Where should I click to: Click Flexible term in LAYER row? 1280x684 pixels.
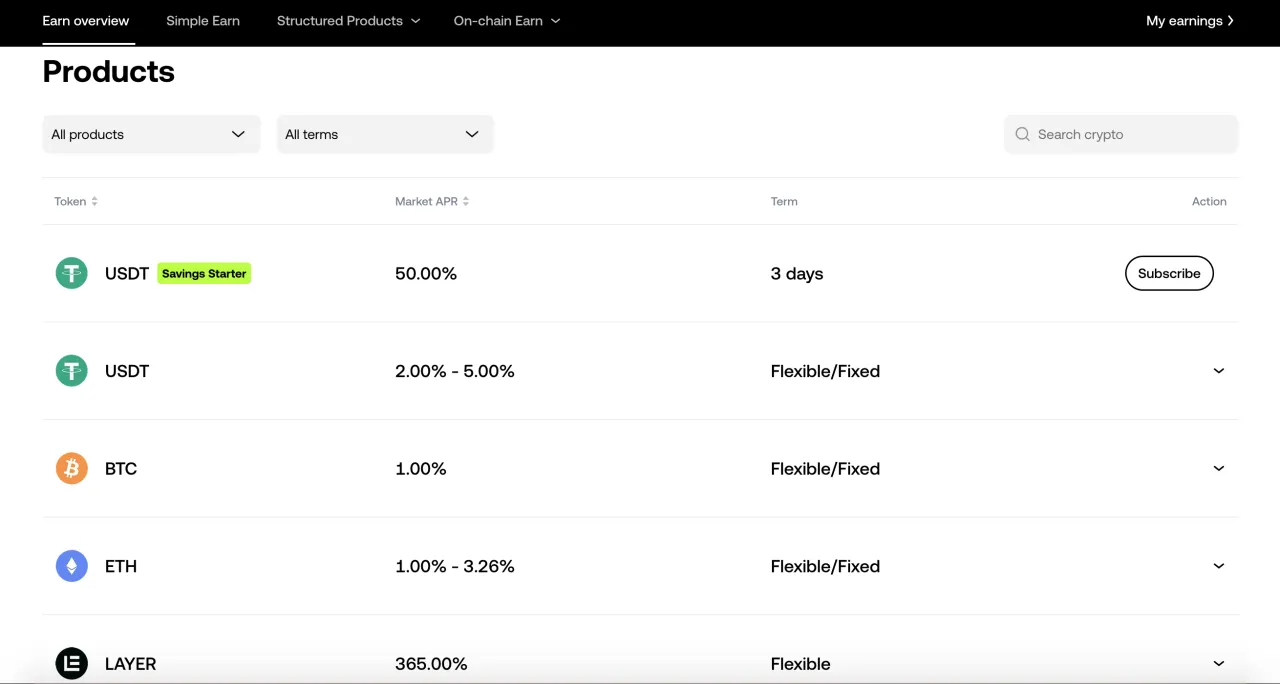pos(800,663)
